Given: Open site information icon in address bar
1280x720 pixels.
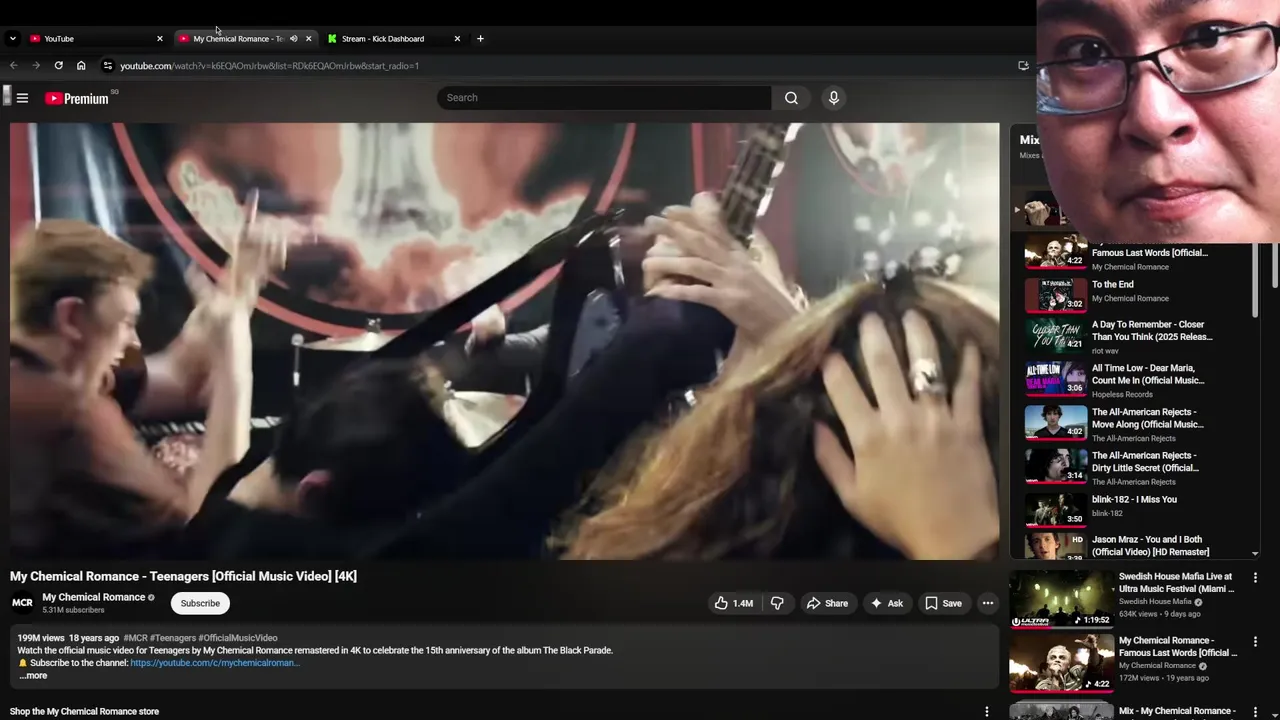Looking at the screenshot, I should pyautogui.click(x=108, y=66).
